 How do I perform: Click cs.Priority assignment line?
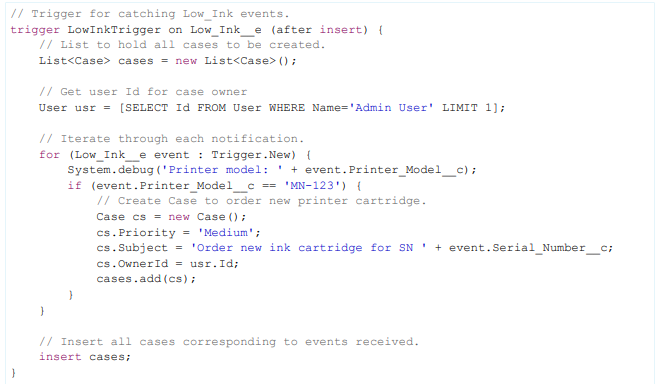click(178, 232)
